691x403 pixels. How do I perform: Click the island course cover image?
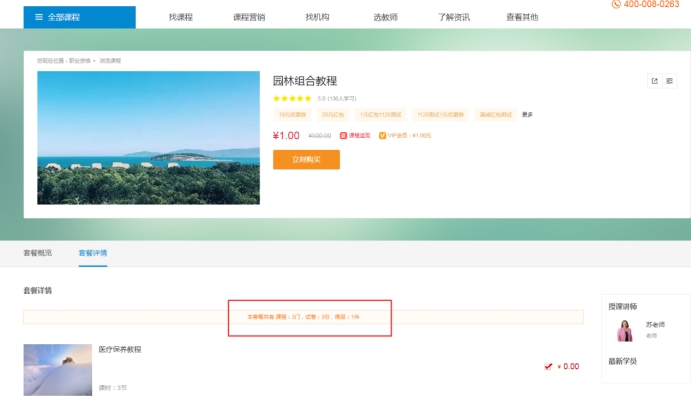click(x=149, y=138)
